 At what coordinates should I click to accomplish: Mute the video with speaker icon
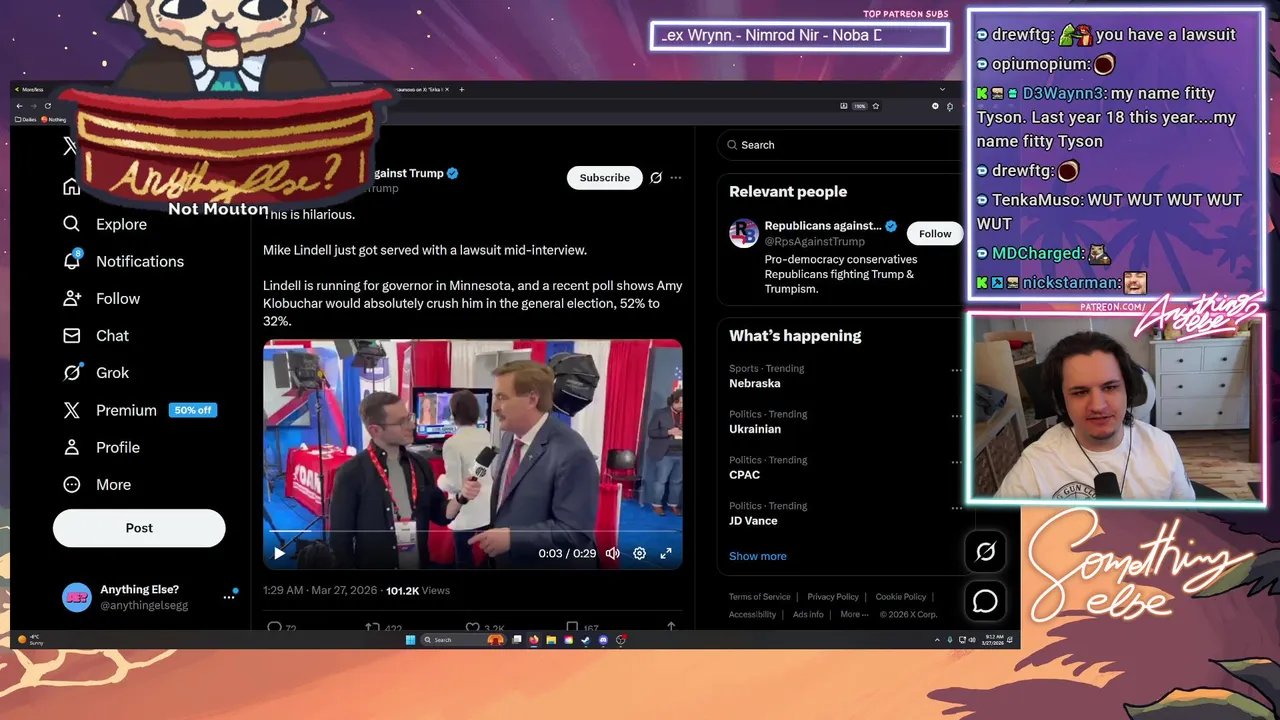613,553
